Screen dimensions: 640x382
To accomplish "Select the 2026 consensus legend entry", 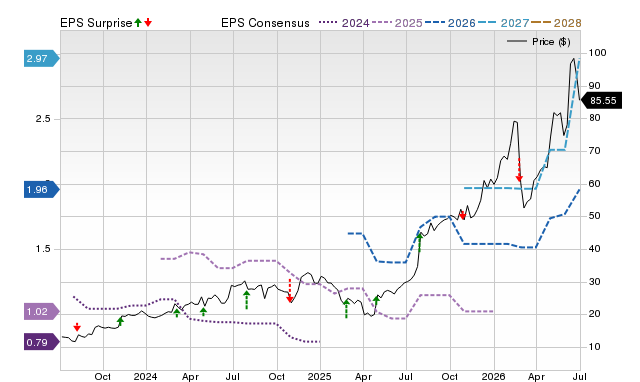I will click(x=450, y=23).
